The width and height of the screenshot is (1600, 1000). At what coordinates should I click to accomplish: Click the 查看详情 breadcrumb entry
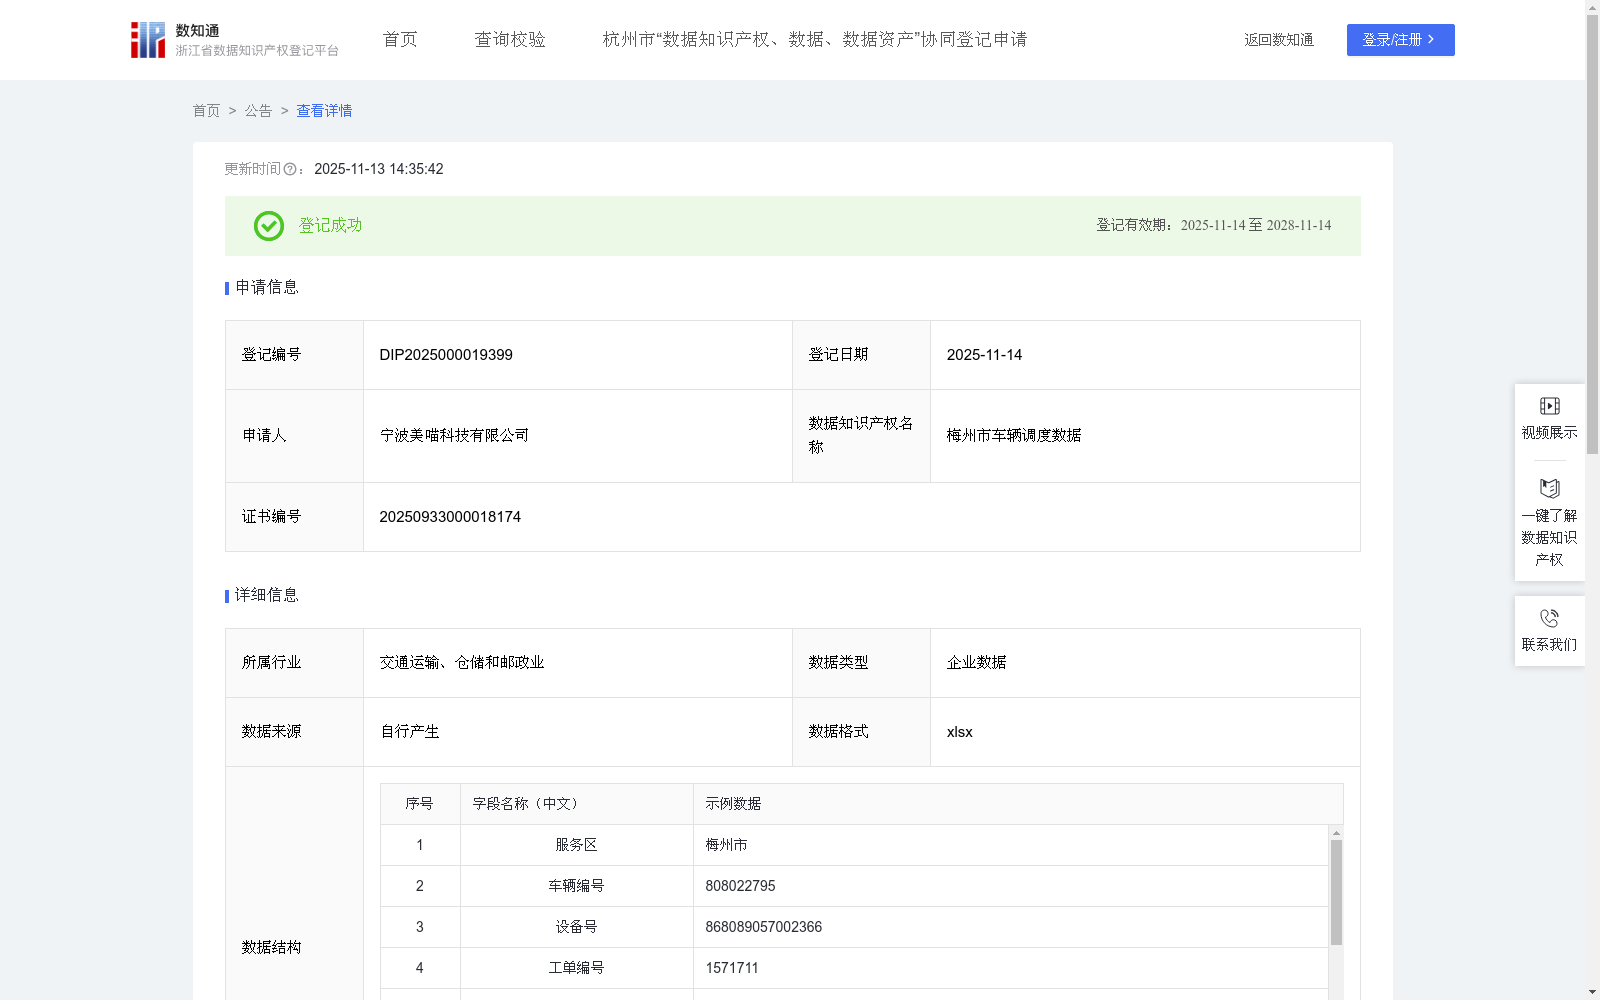coord(323,111)
